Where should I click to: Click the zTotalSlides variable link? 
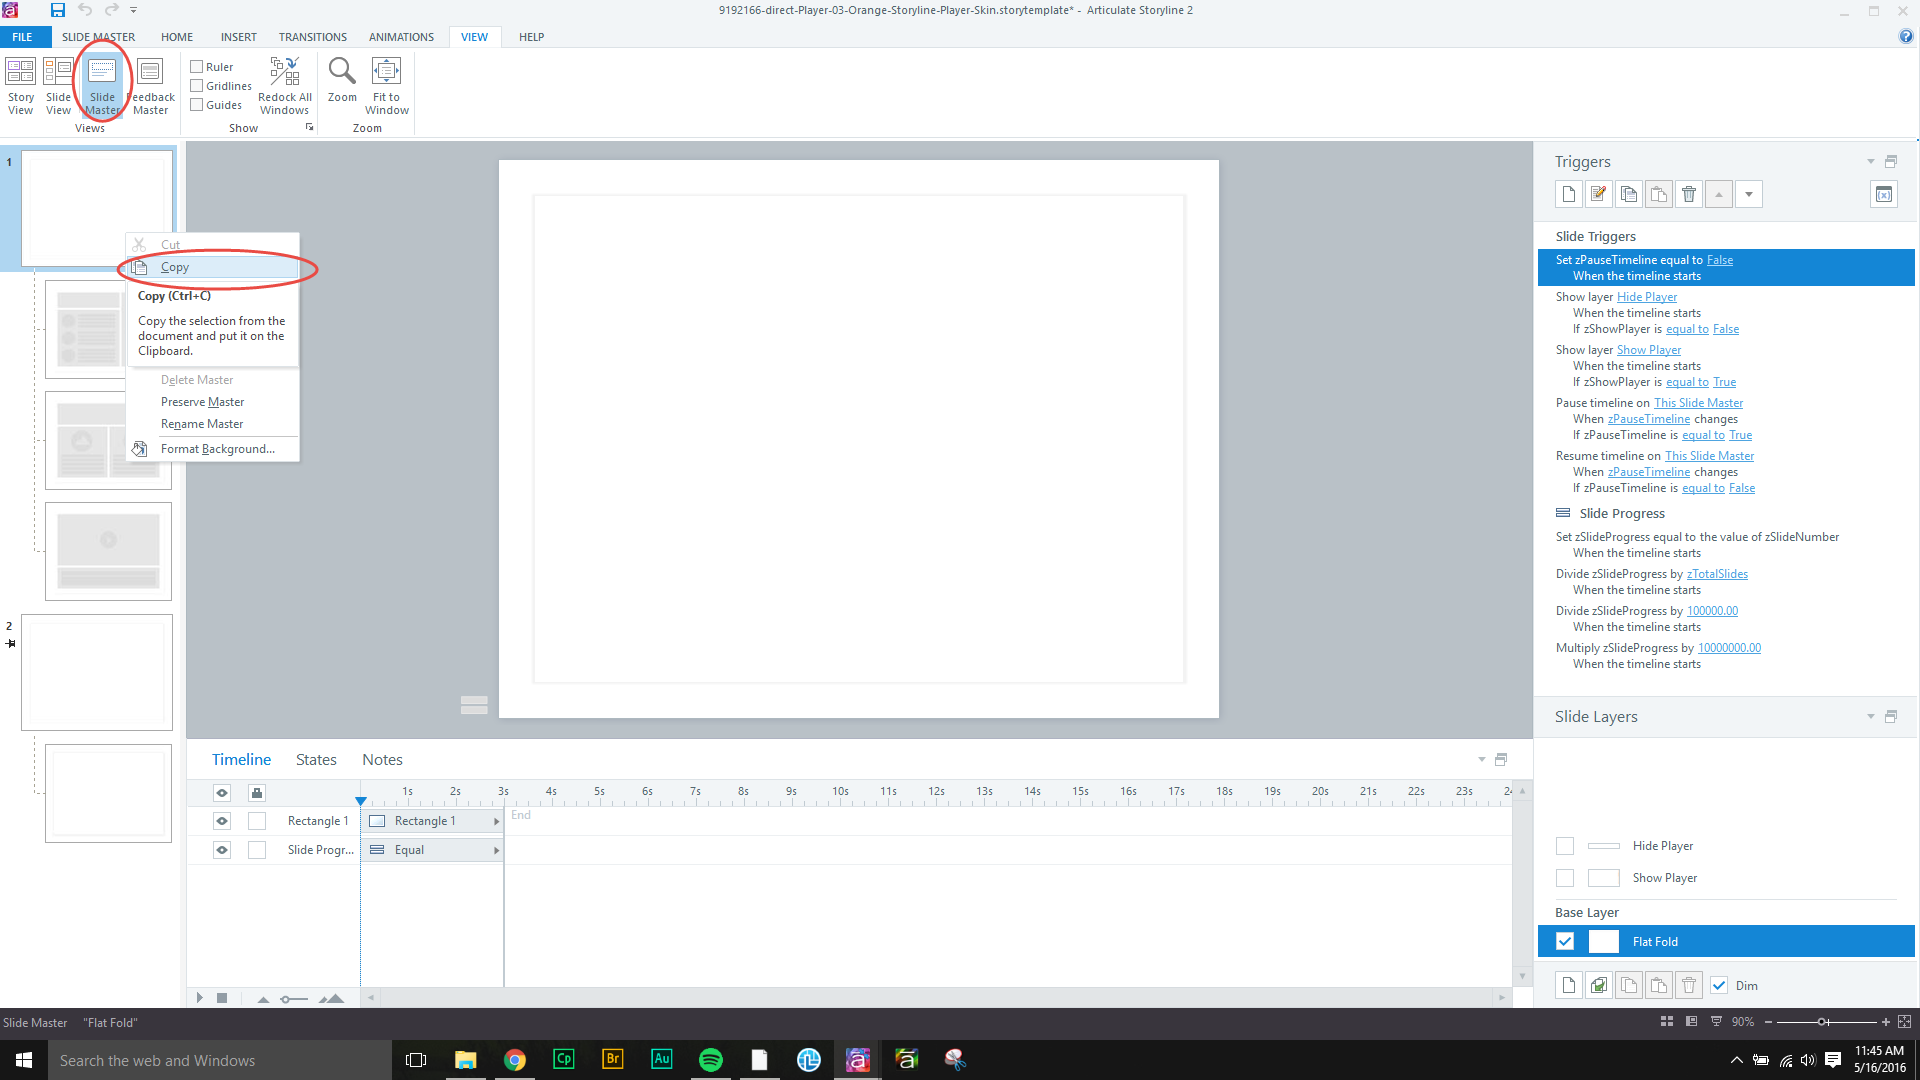tap(1717, 574)
